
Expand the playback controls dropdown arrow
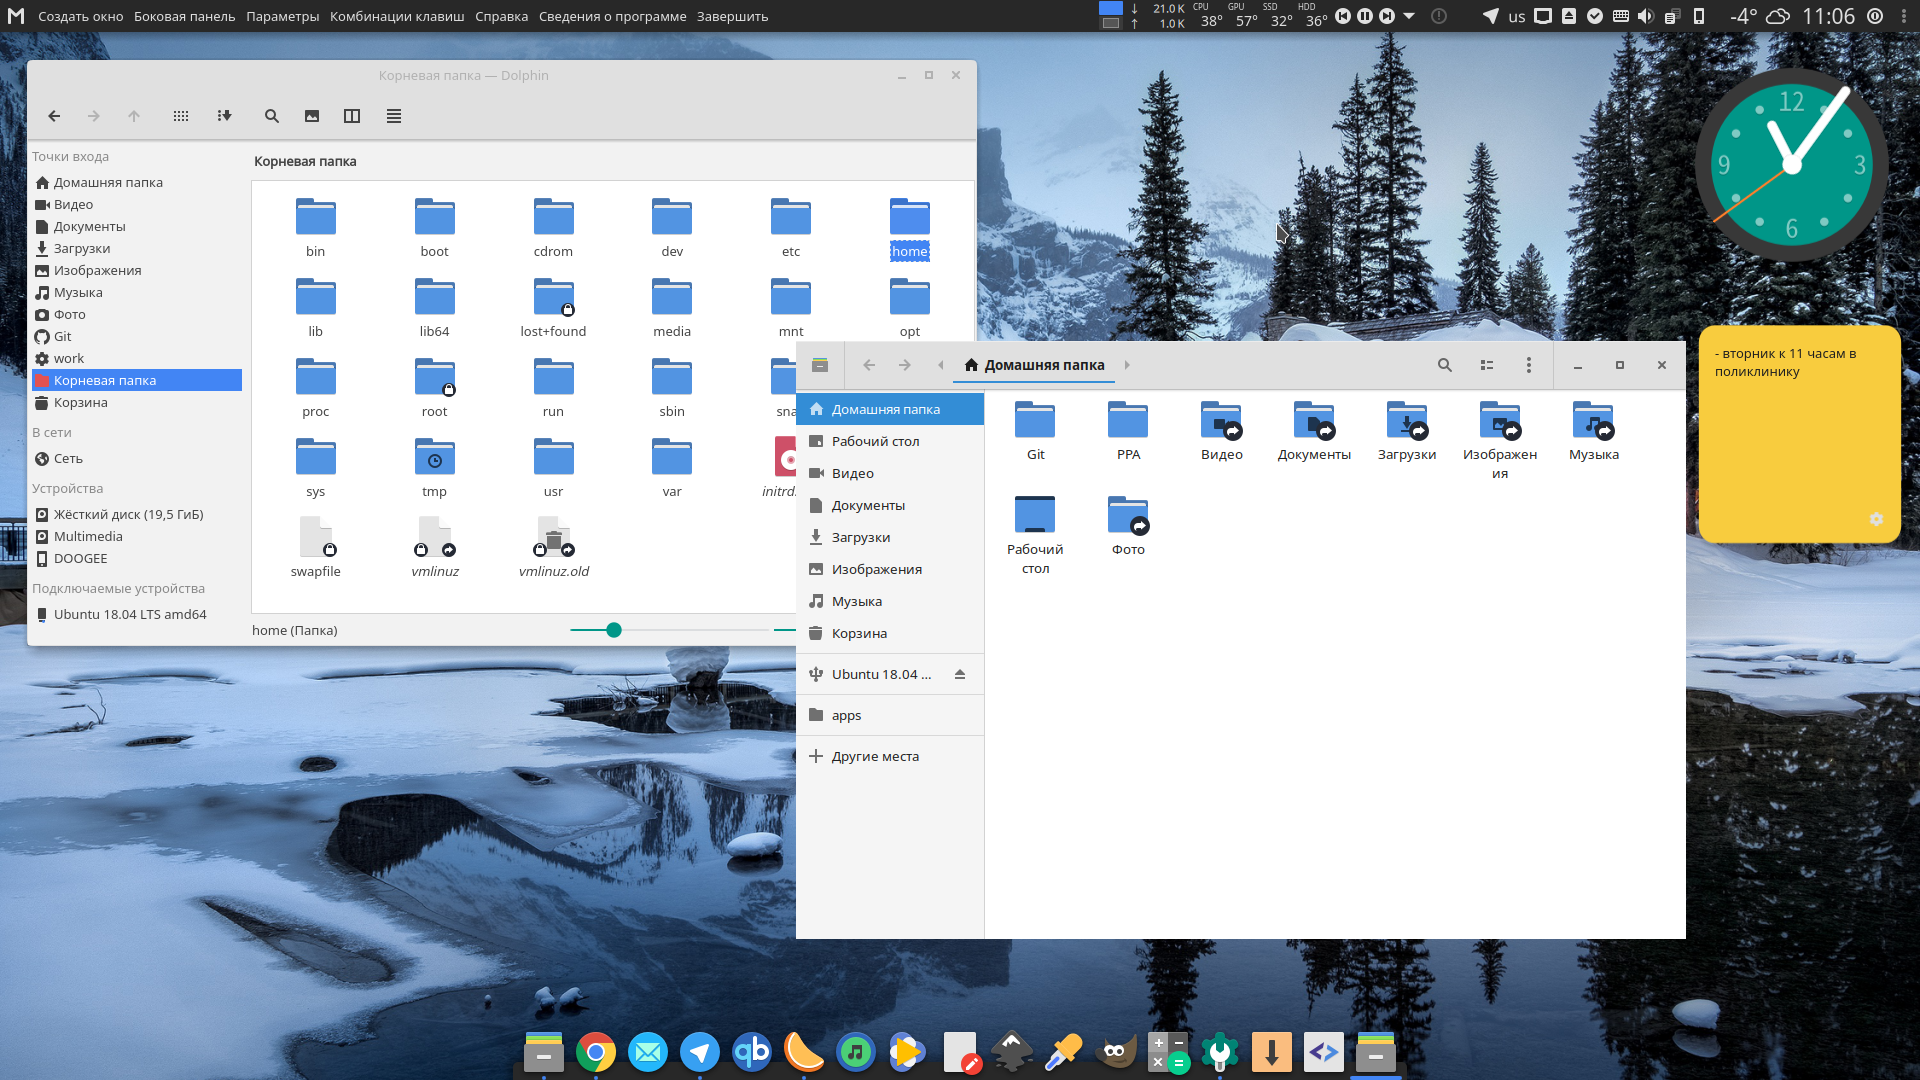pyautogui.click(x=1408, y=16)
